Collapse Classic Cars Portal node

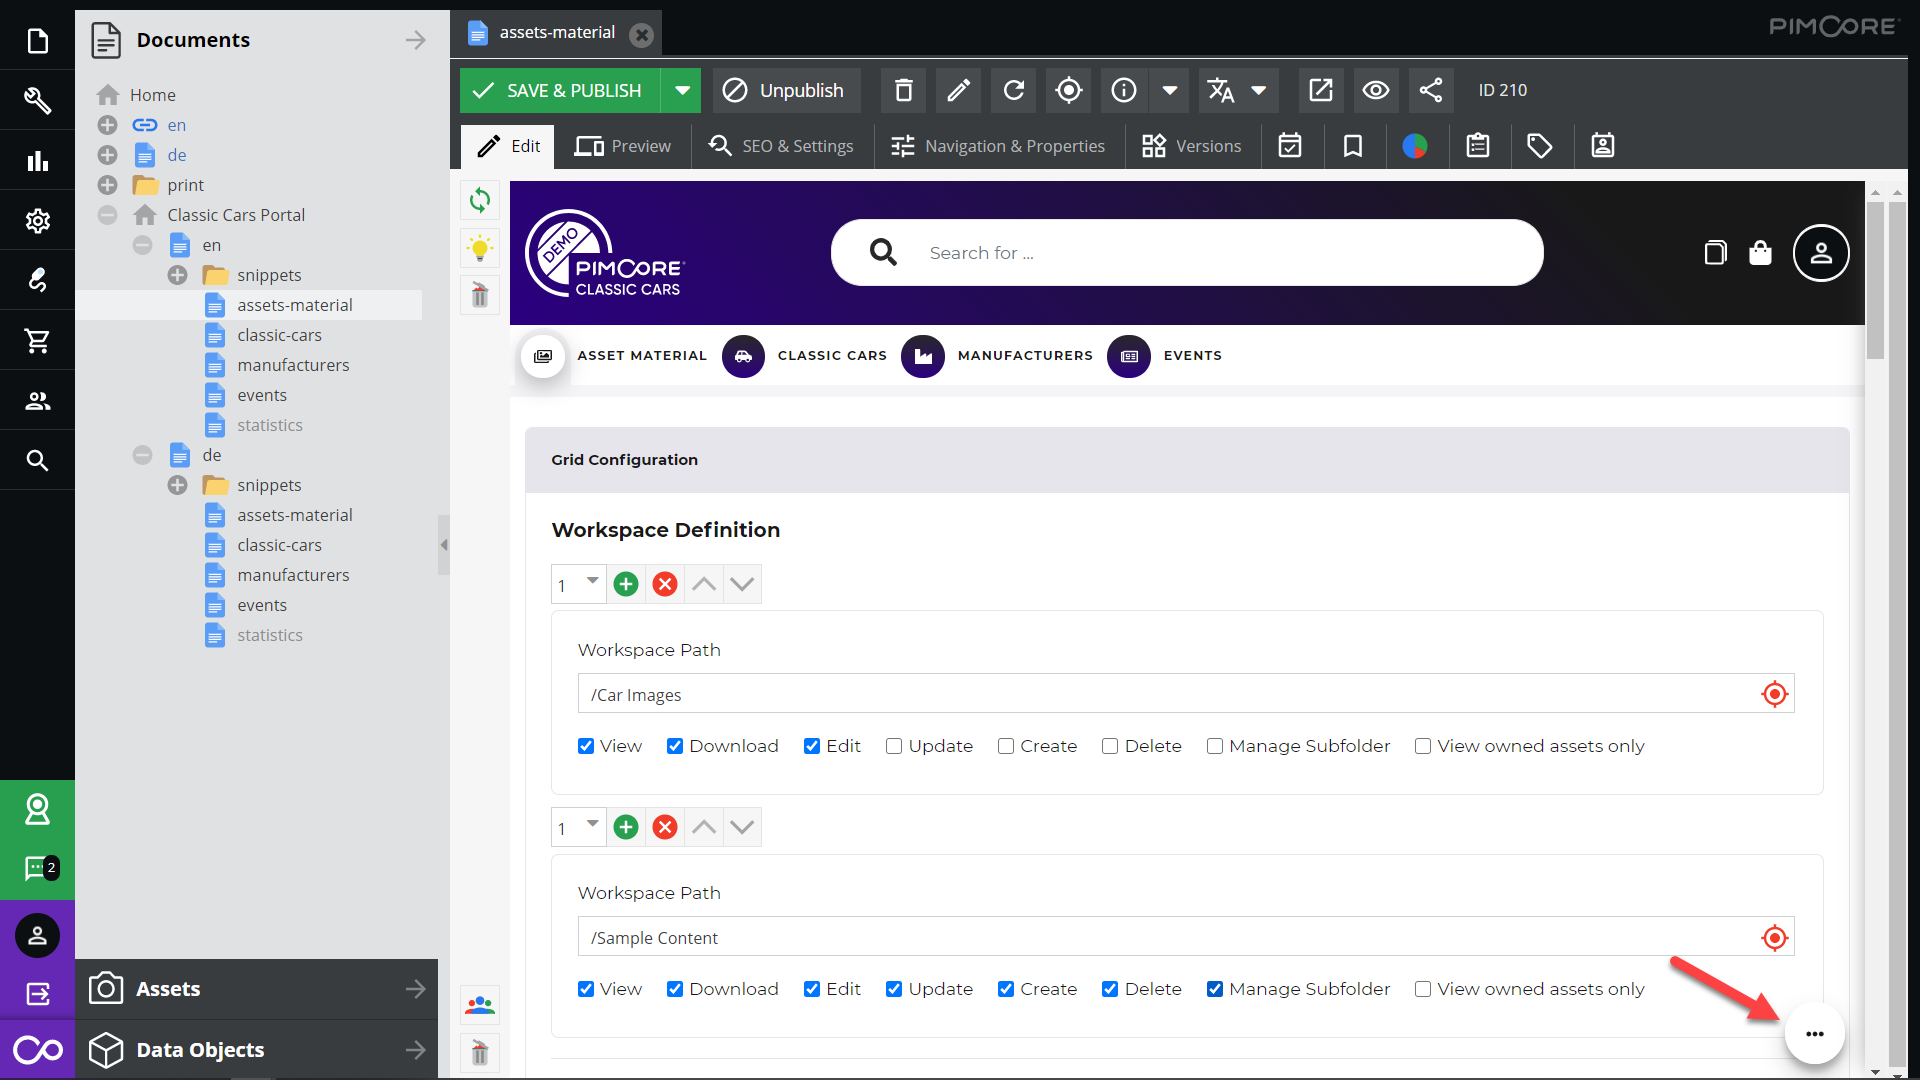(108, 215)
